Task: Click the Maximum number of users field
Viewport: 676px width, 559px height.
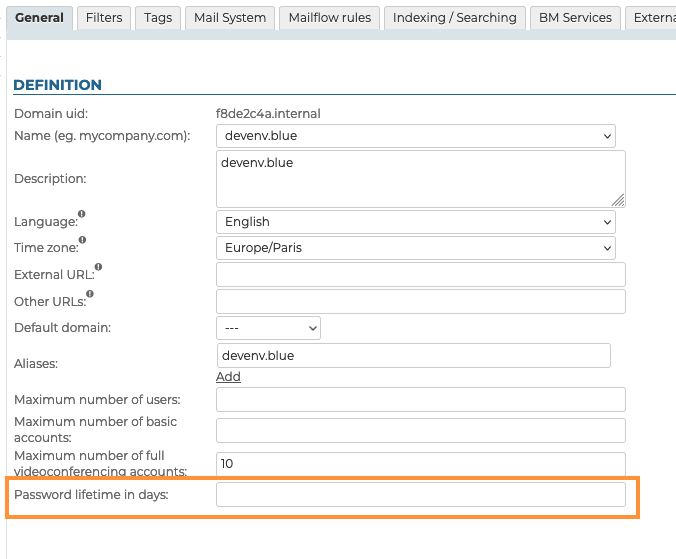Action: tap(420, 400)
